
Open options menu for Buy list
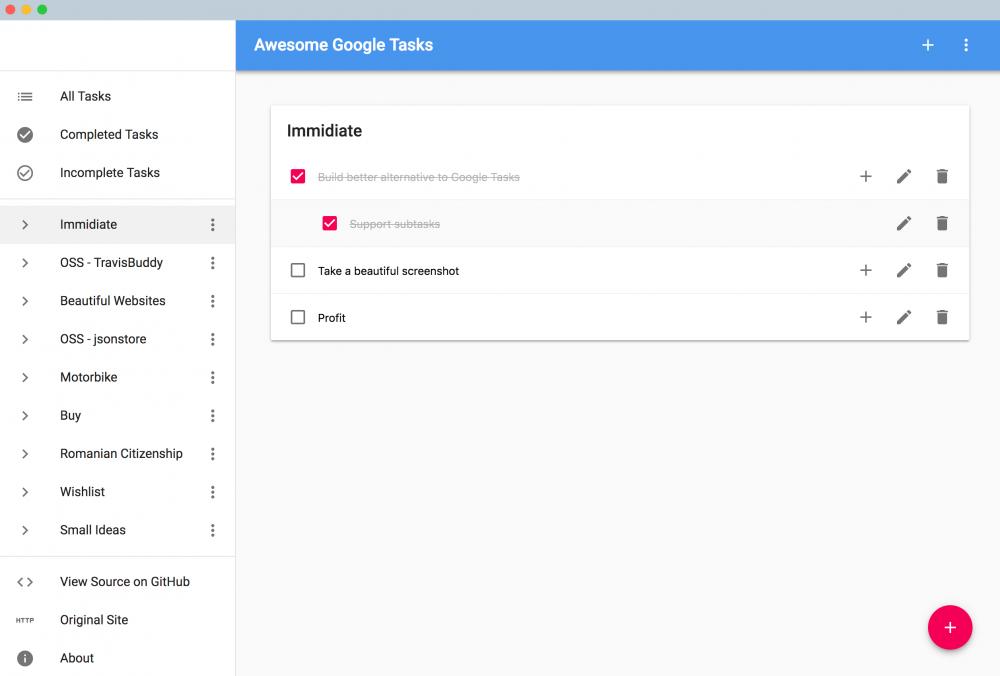point(212,416)
